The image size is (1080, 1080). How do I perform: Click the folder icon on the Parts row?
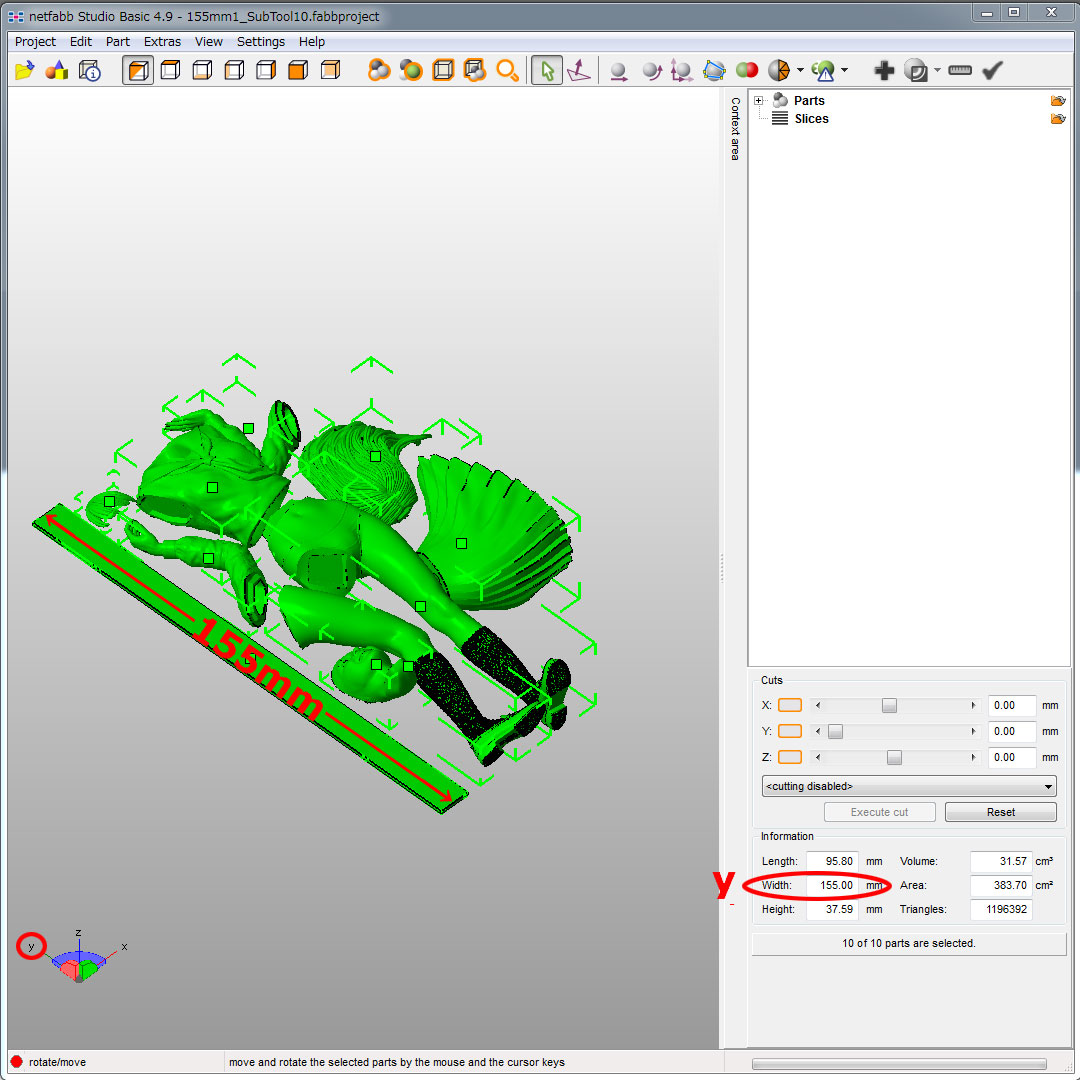(x=1058, y=101)
